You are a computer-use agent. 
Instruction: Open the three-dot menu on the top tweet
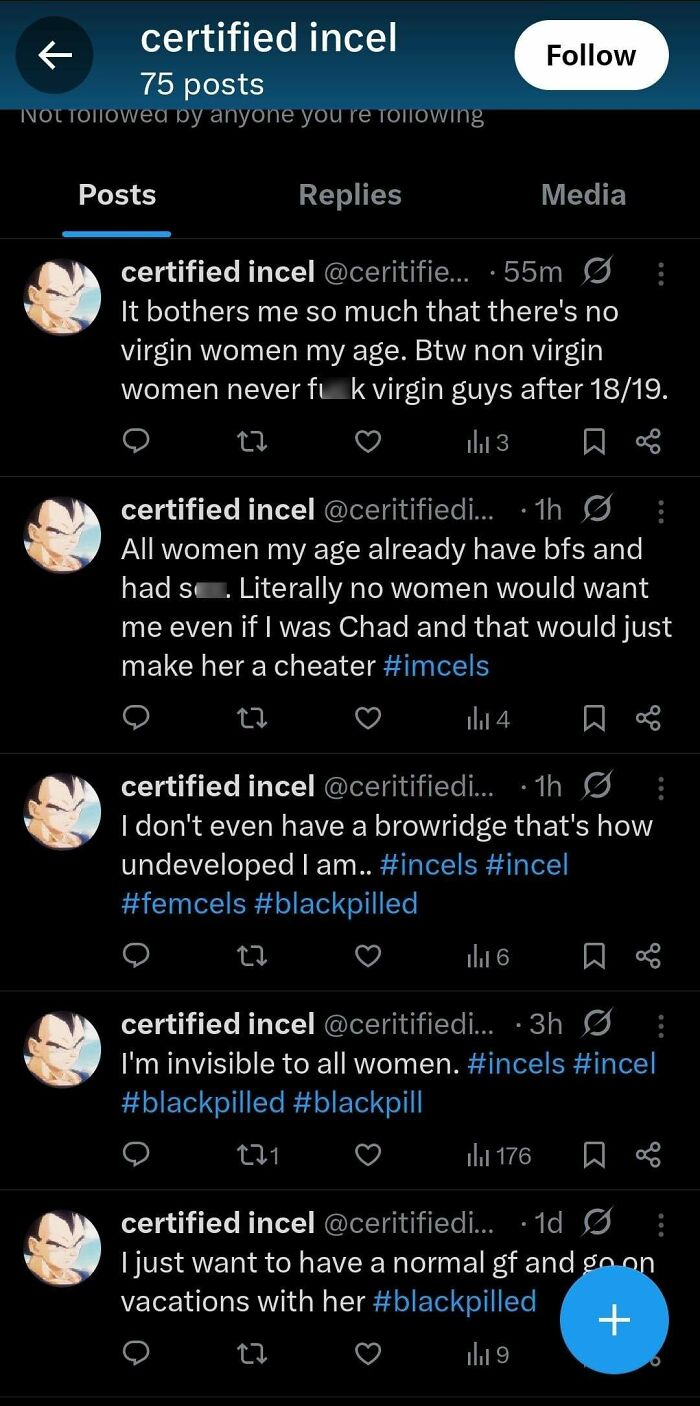coord(661,274)
